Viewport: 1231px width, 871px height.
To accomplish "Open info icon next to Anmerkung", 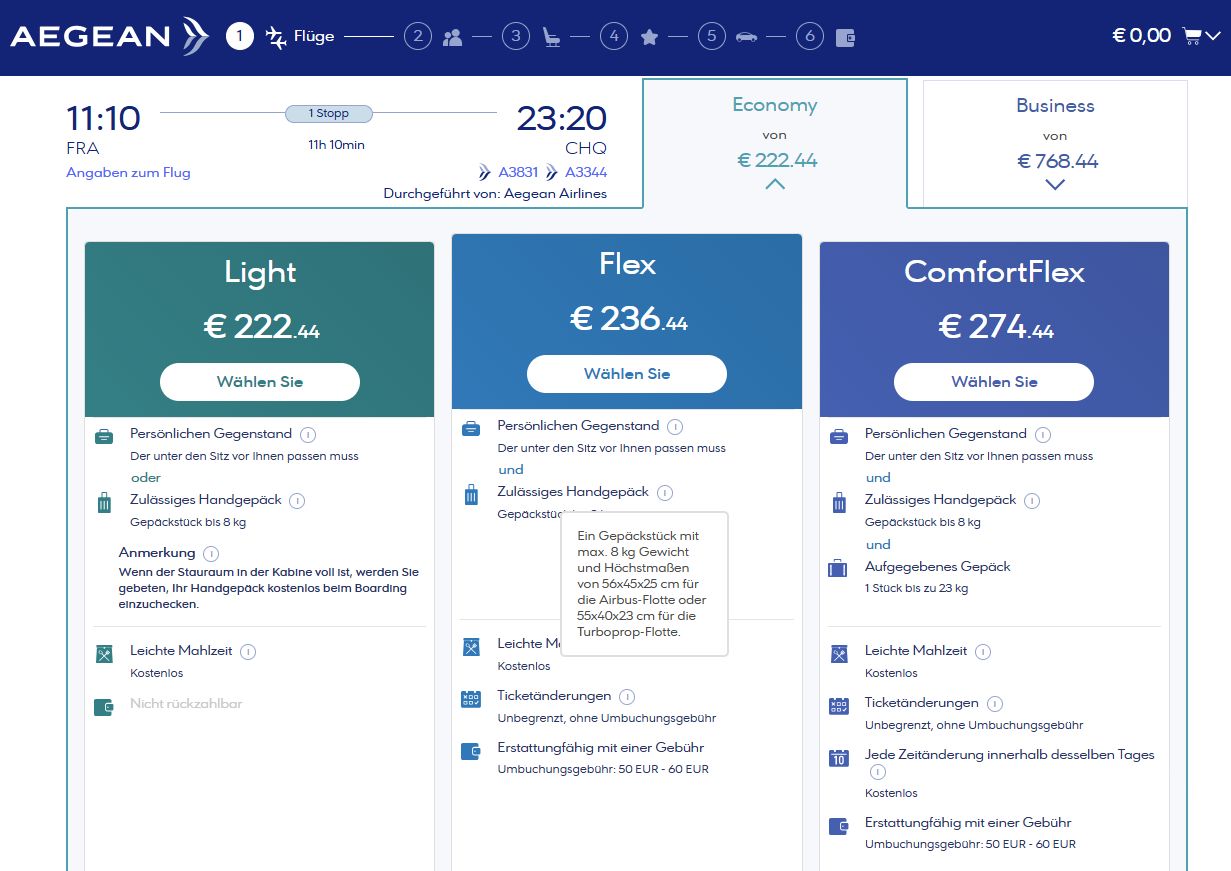I will (210, 553).
